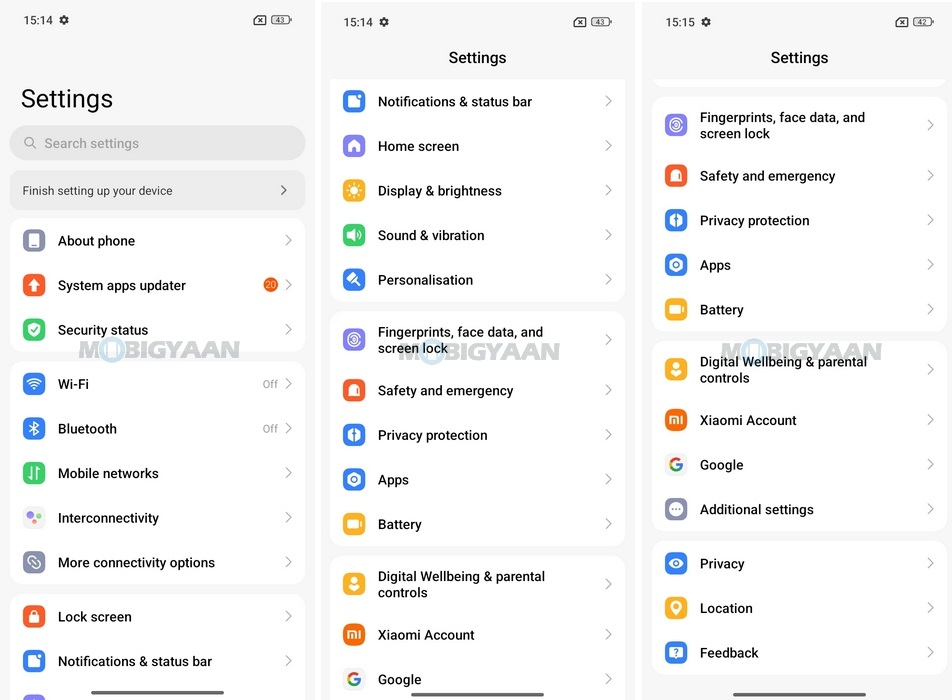Tap the Display & brightness sun icon
952x700 pixels.
[x=354, y=191]
